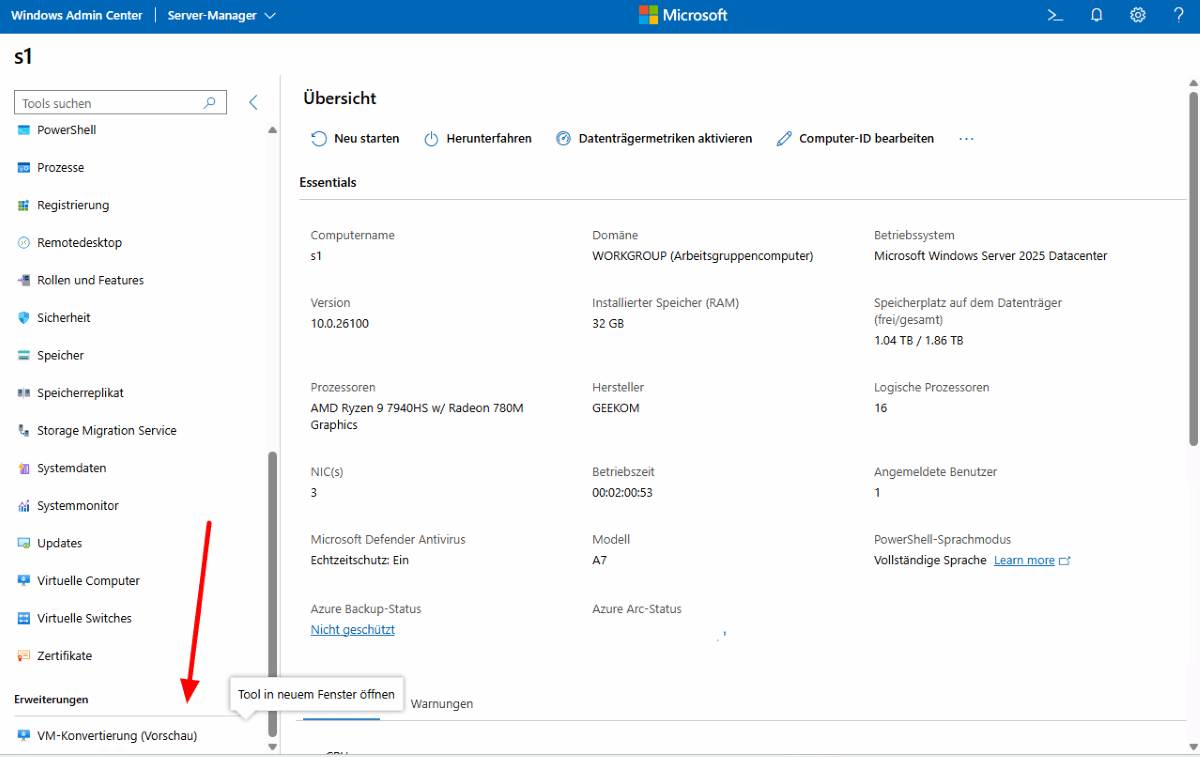This screenshot has width=1200, height=757.
Task: Click the tool list scroll-down arrow
Action: coord(273,746)
